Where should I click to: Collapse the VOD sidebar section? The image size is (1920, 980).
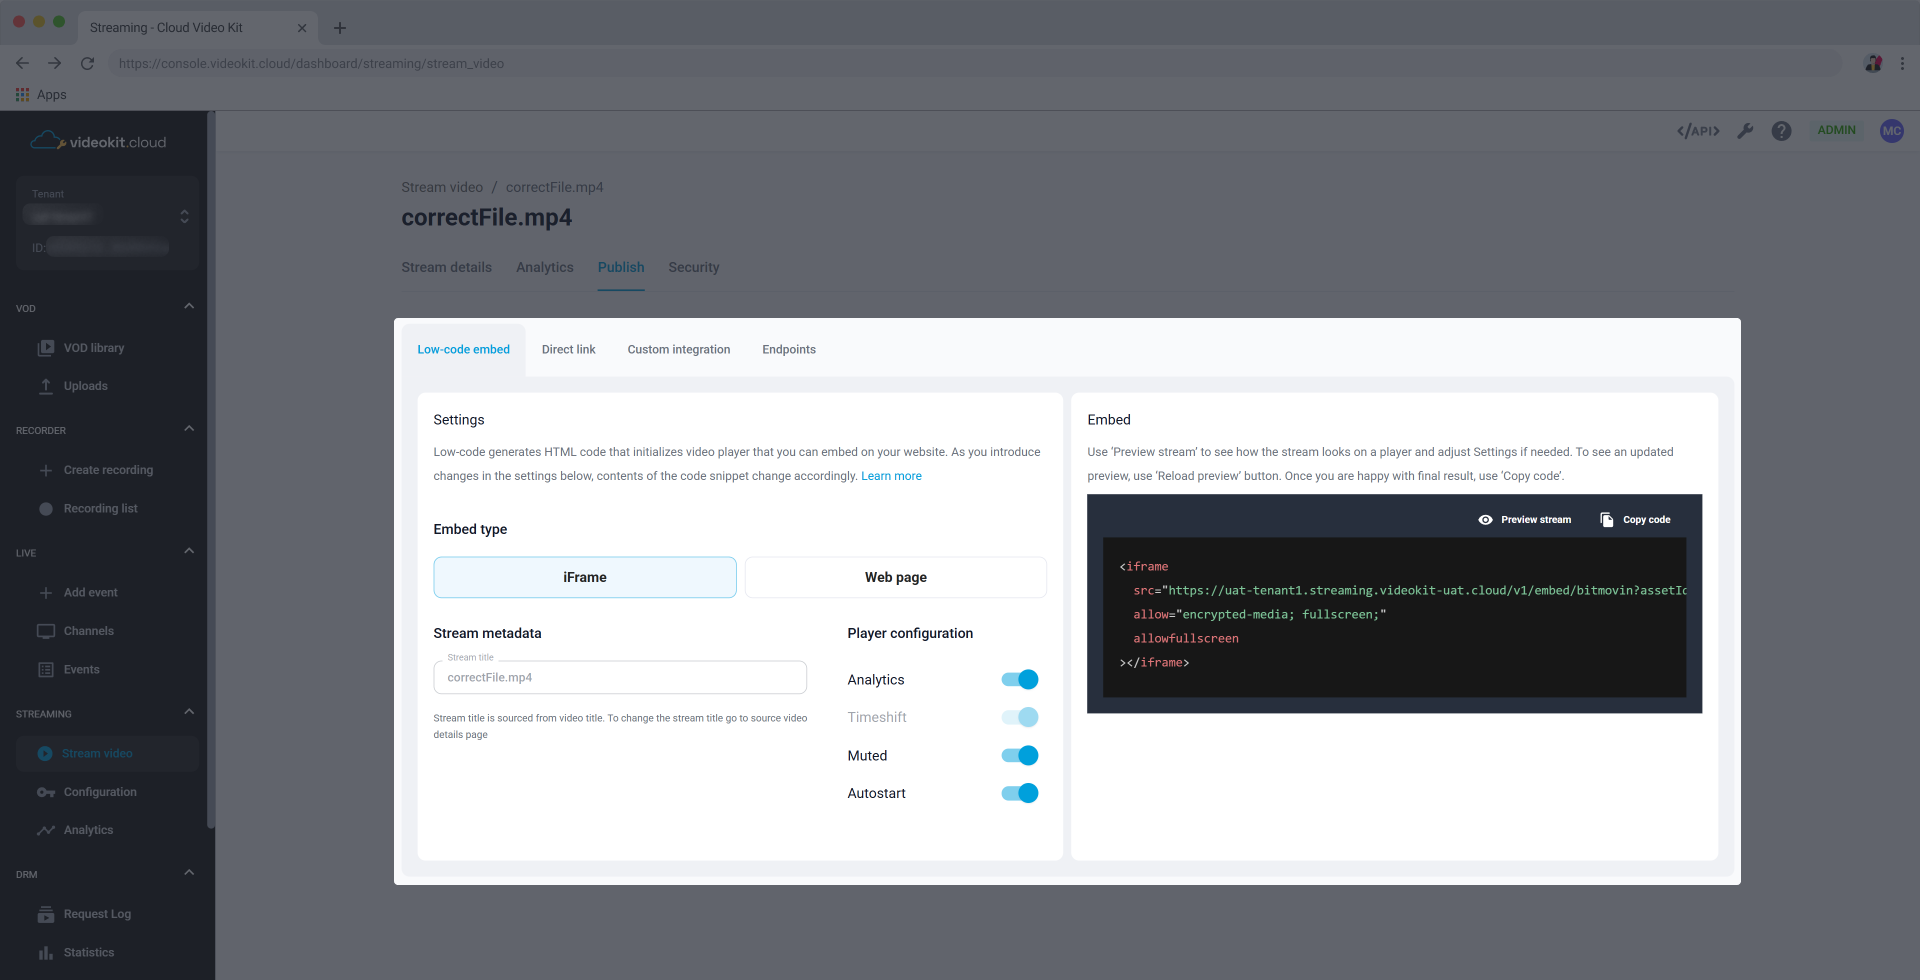coord(189,307)
